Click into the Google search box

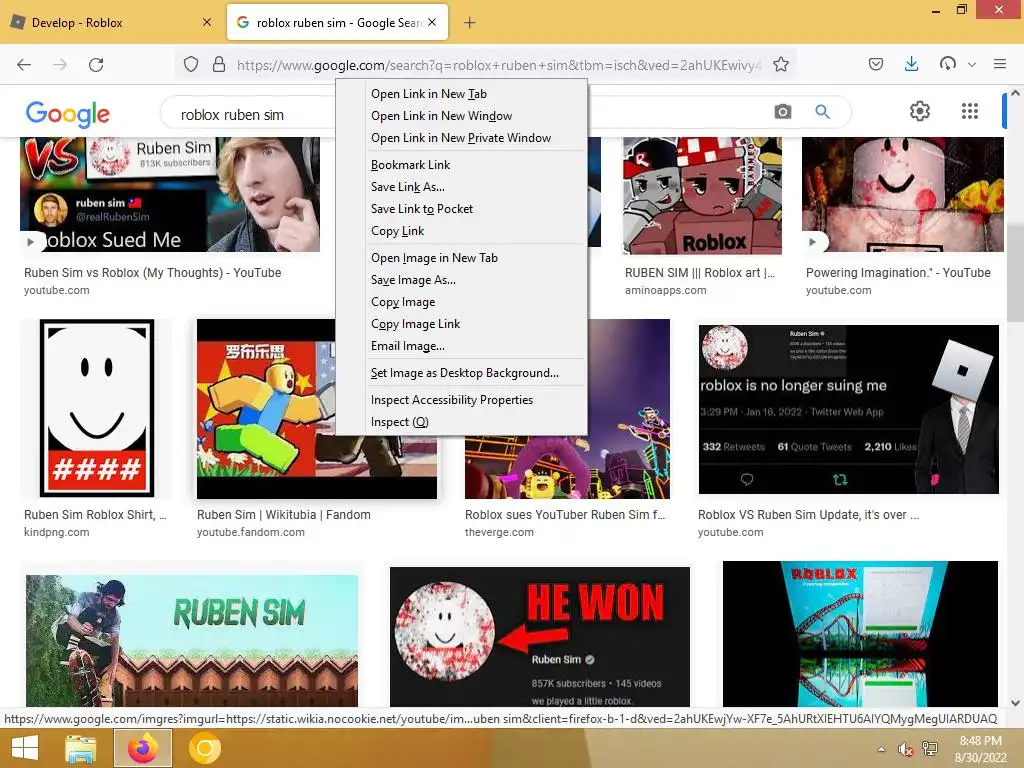[248, 115]
